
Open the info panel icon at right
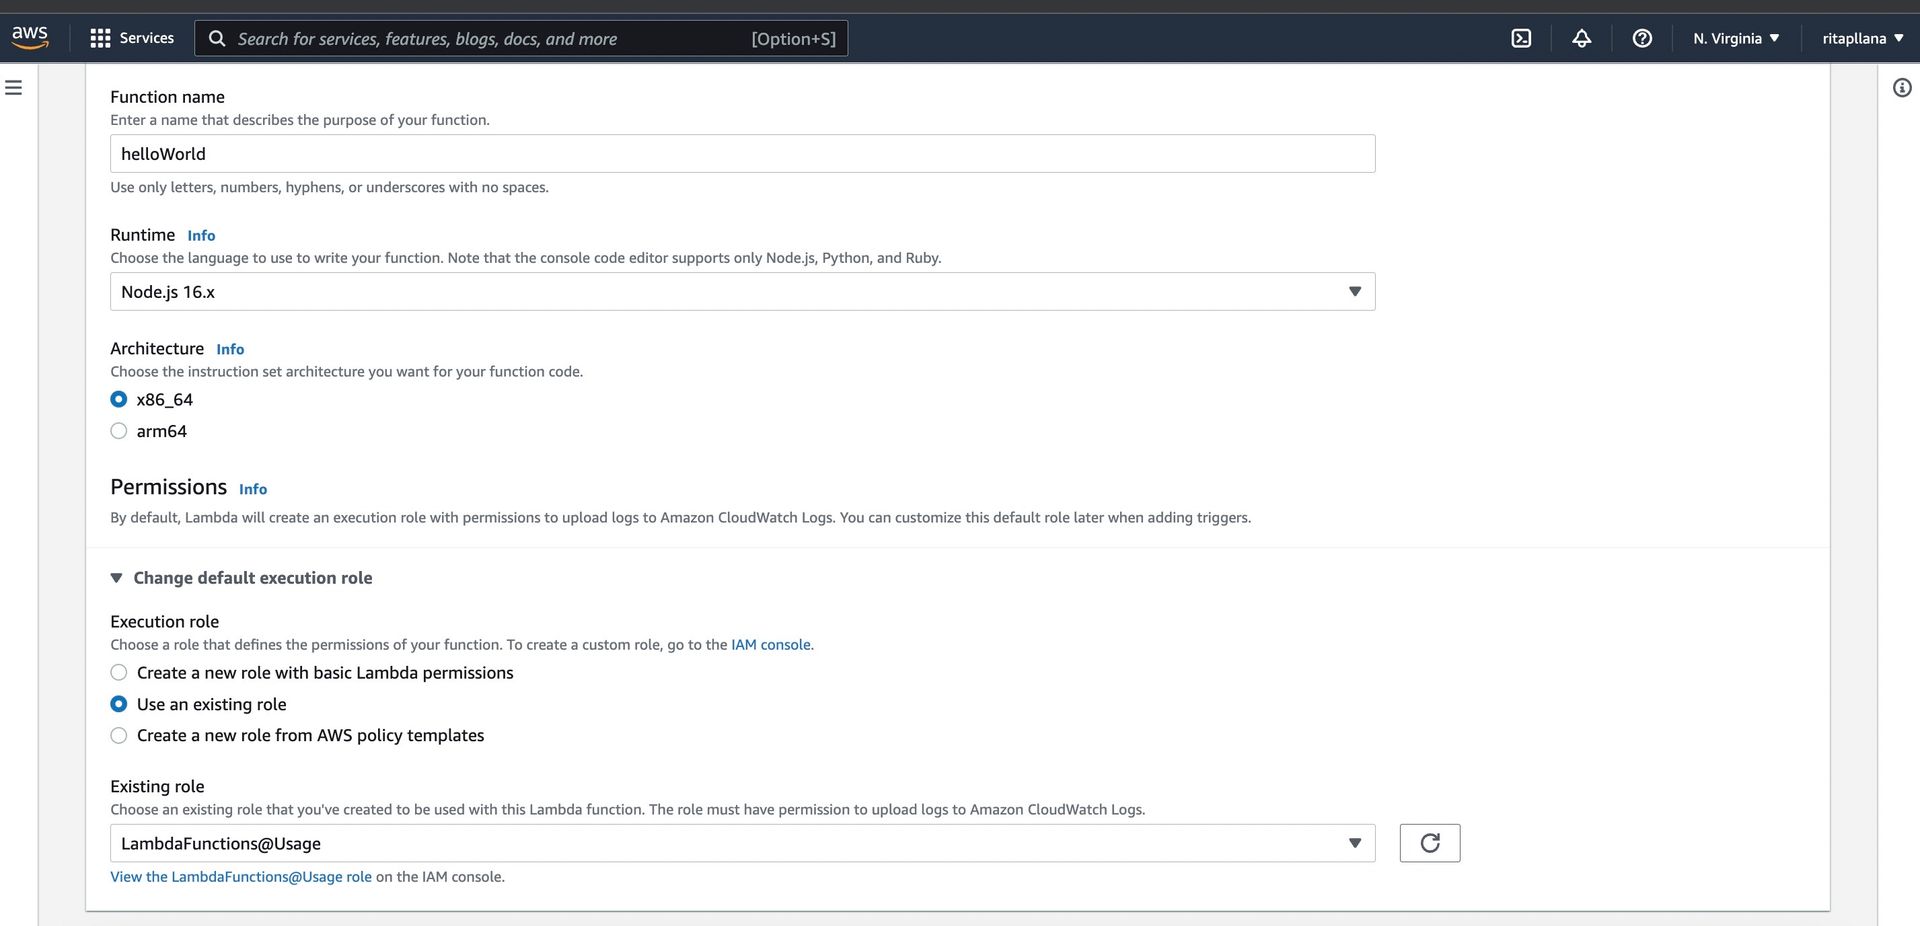(1902, 88)
